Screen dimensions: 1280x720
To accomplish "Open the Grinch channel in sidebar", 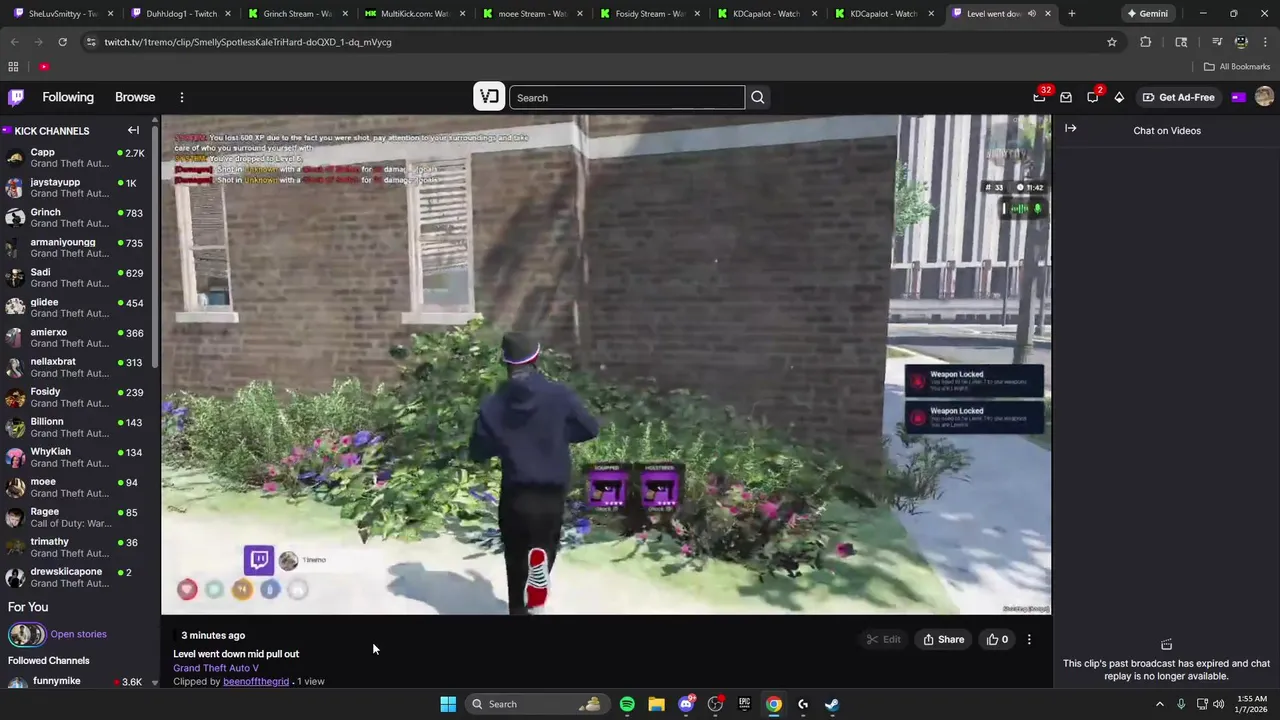I will pyautogui.click(x=77, y=218).
